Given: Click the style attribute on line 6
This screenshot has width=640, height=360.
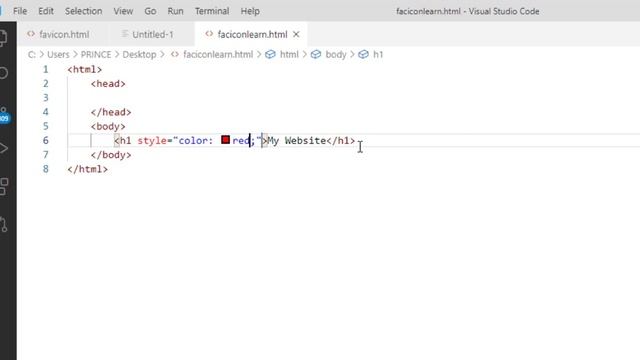Looking at the screenshot, I should click(152, 140).
